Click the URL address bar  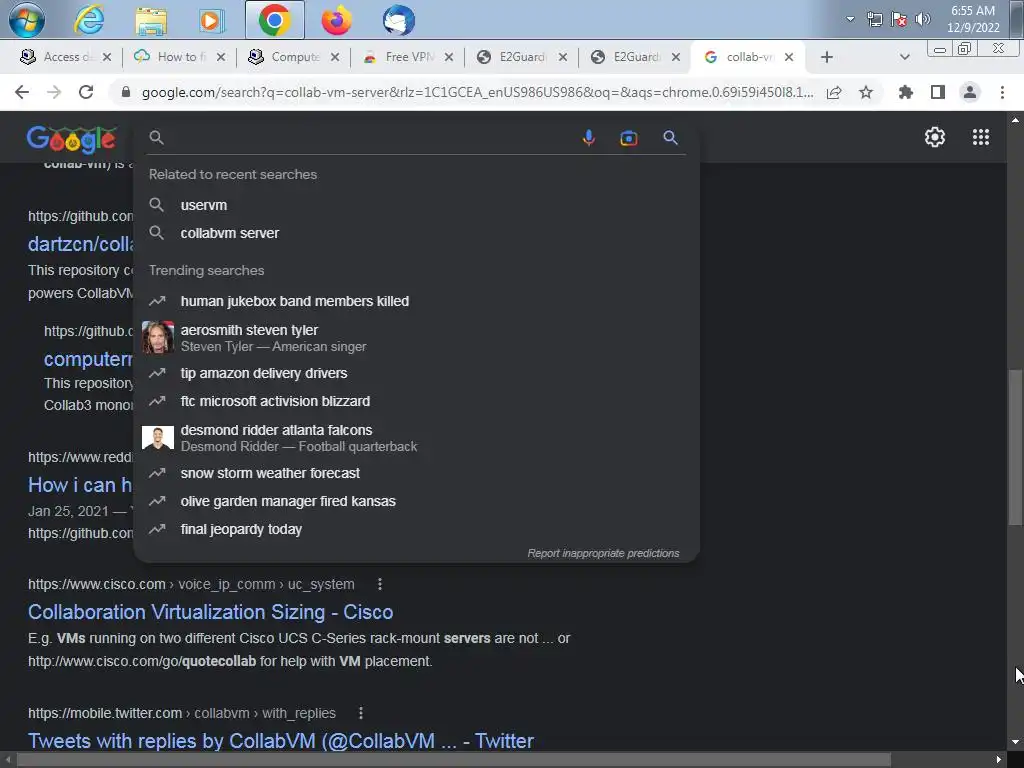point(477,92)
